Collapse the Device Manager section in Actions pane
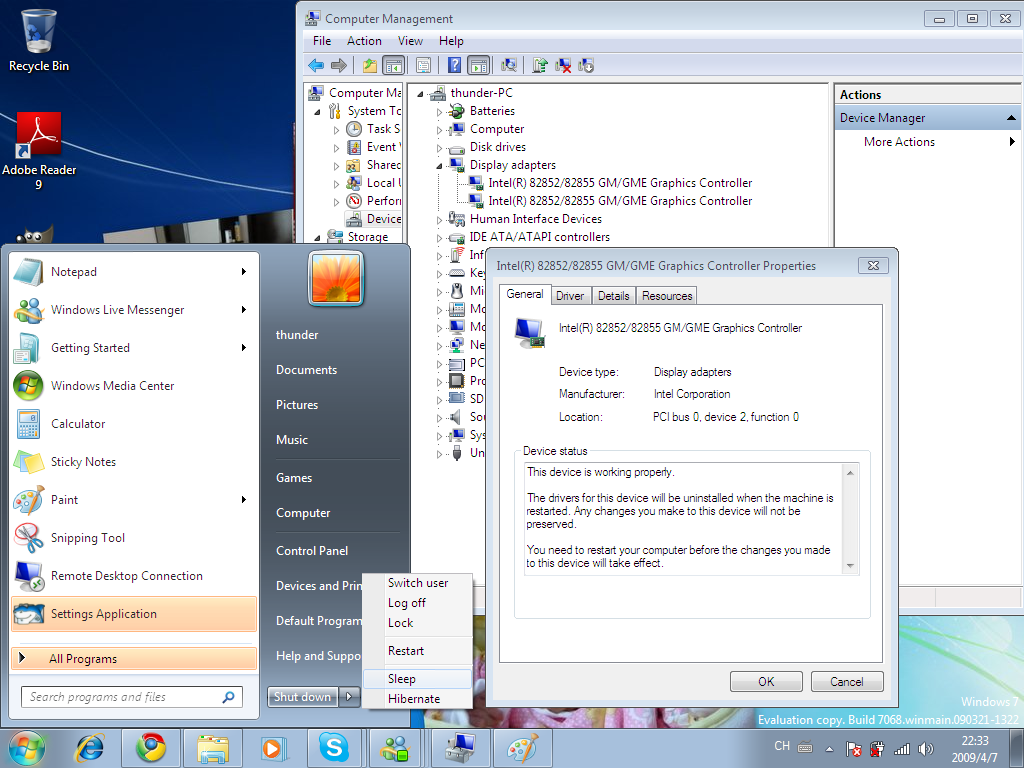This screenshot has height=768, width=1024. pos(1011,118)
